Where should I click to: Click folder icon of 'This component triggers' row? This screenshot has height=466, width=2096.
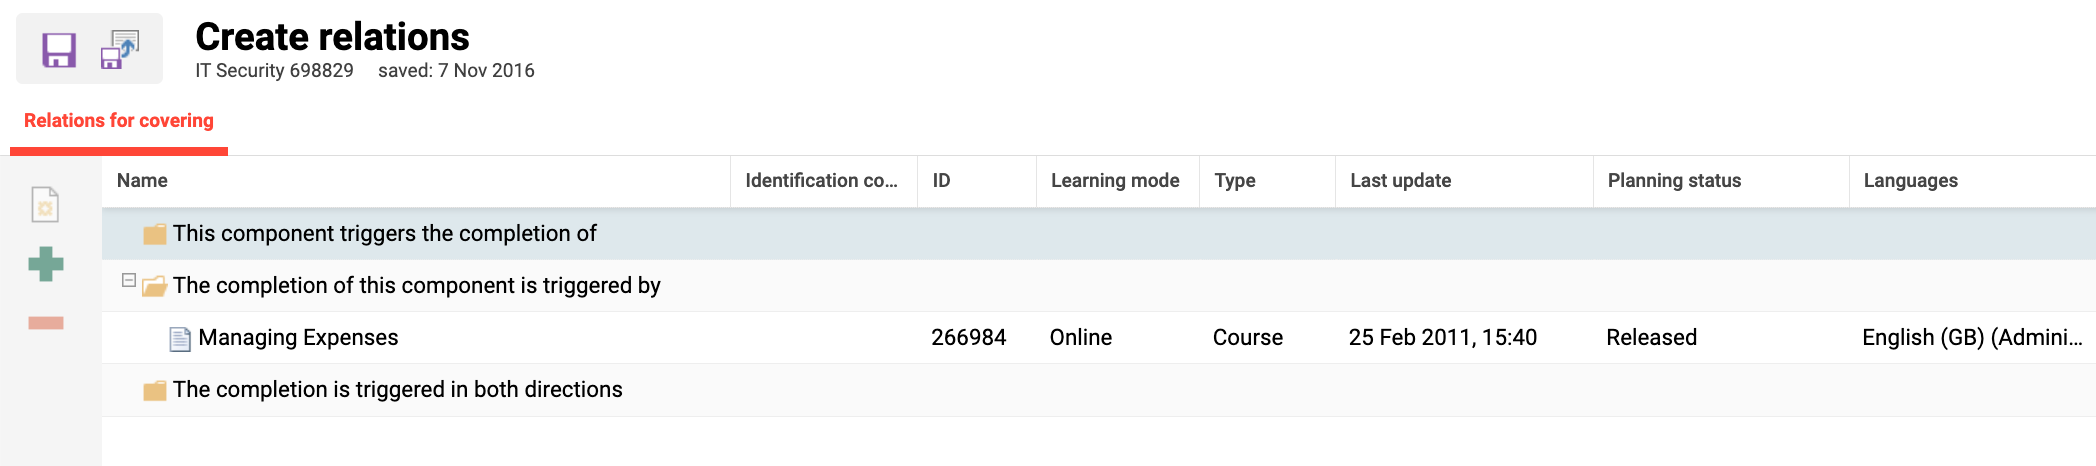(154, 234)
